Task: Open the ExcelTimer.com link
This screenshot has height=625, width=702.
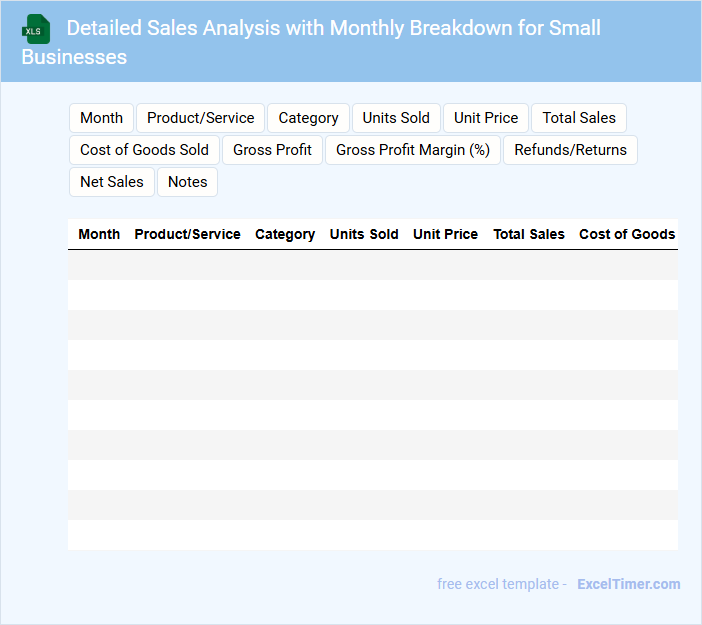Action: click(x=628, y=584)
